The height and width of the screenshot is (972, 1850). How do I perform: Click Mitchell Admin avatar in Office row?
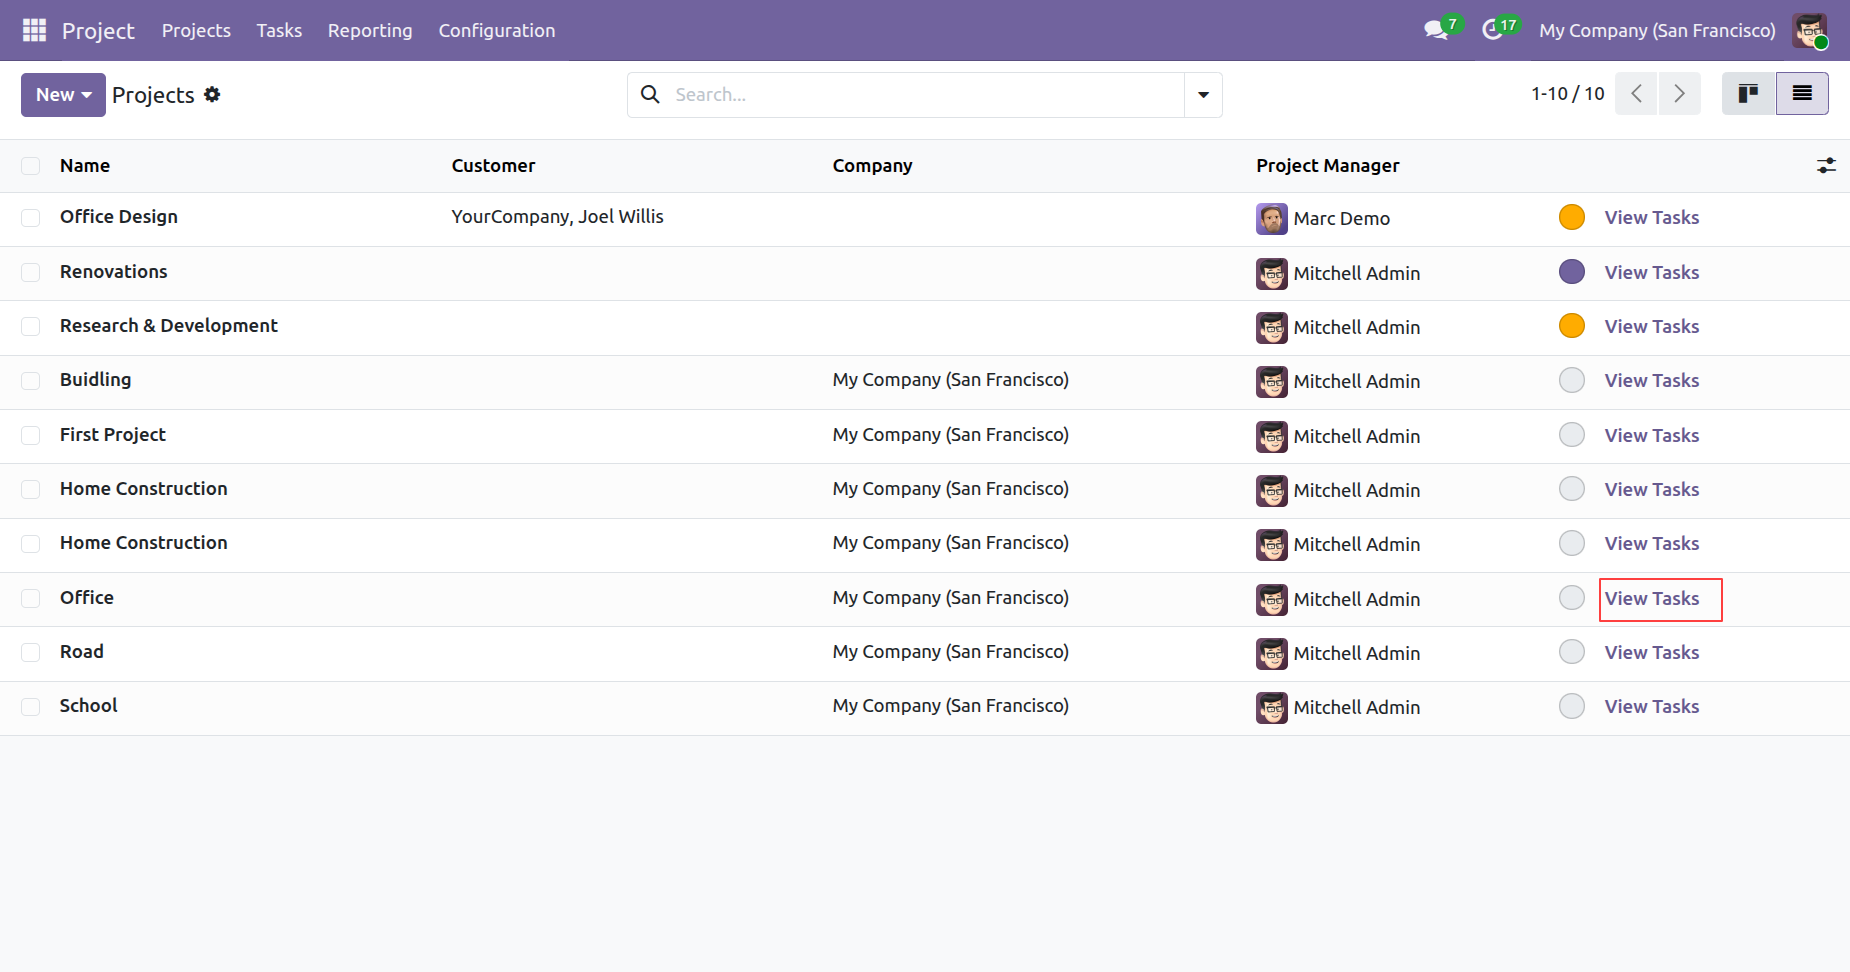coord(1272,599)
